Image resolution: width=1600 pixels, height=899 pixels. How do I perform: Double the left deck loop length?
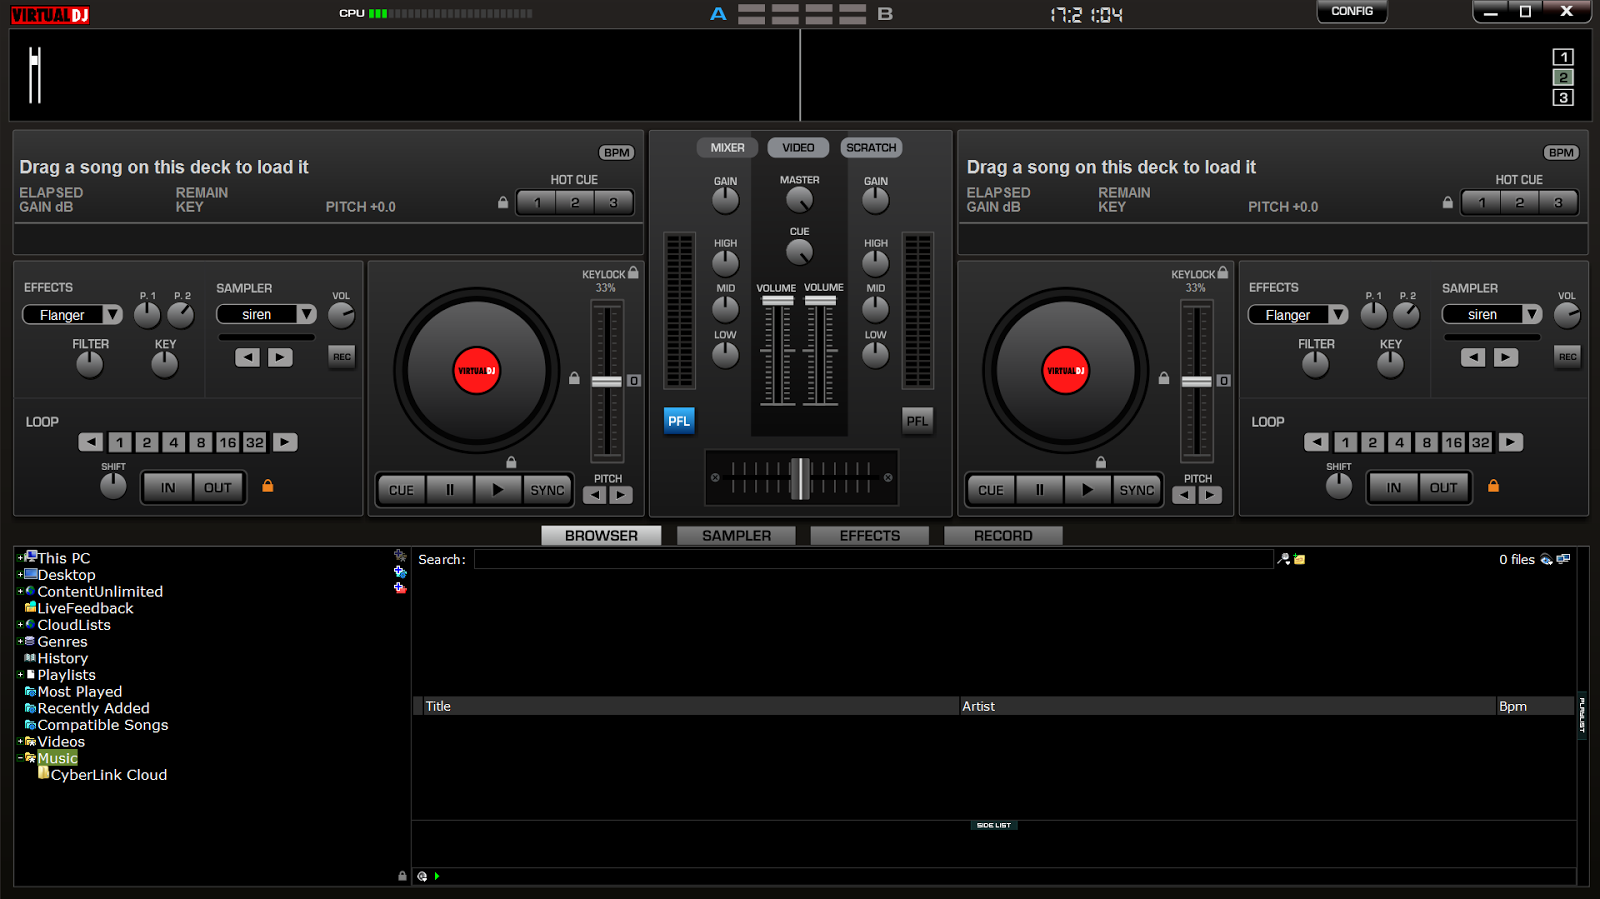[x=285, y=442]
